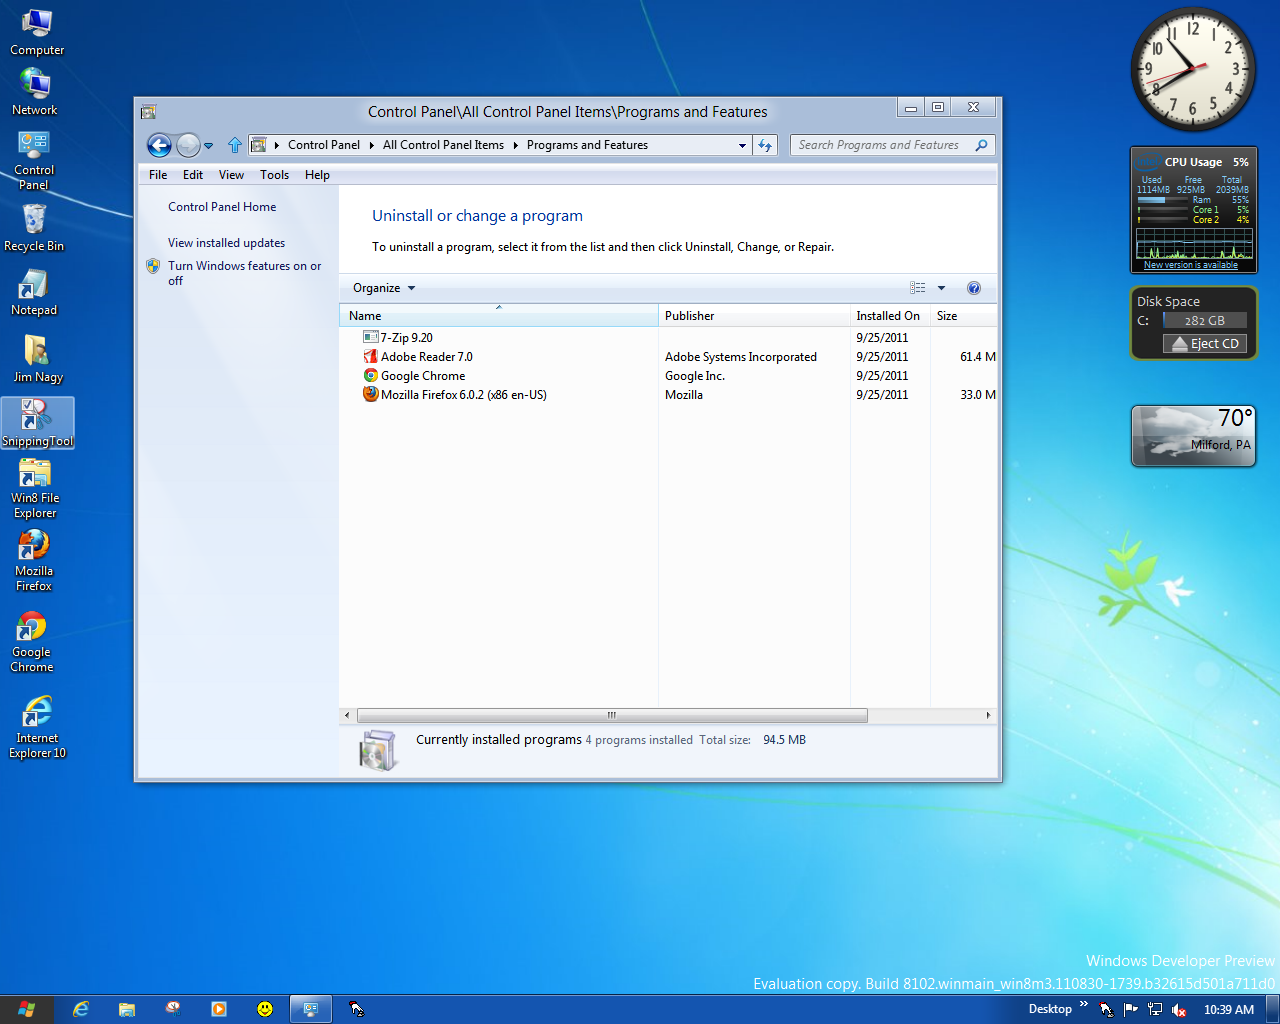Click All Control Panel Items breadcrumb
Image resolution: width=1280 pixels, height=1024 pixels.
click(x=443, y=145)
